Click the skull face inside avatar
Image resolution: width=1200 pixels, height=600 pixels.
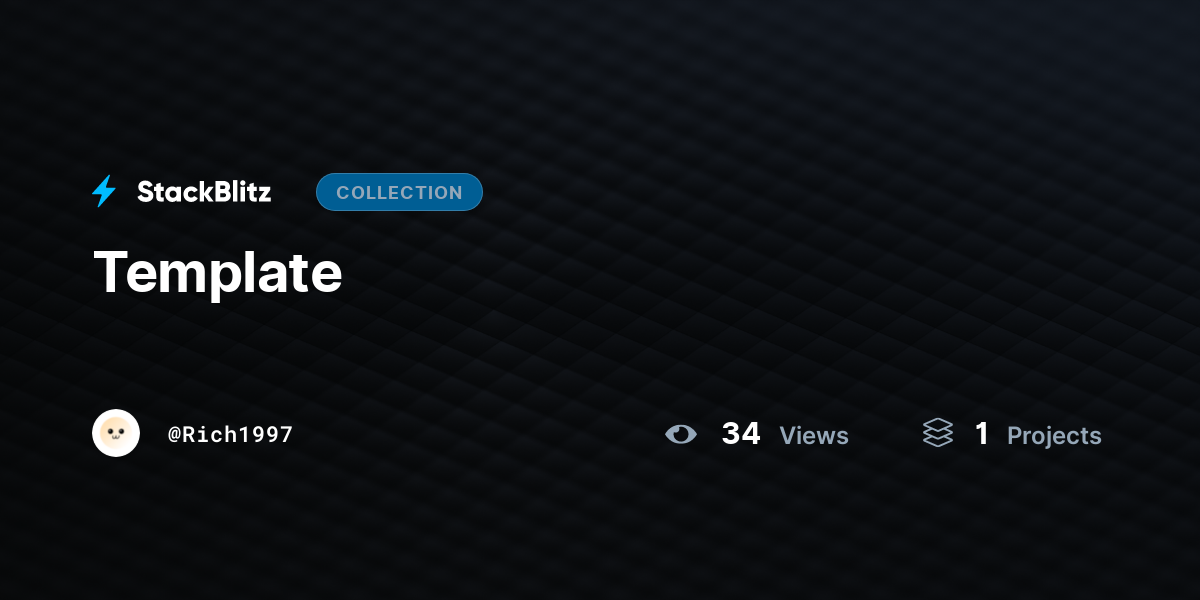pos(116,433)
